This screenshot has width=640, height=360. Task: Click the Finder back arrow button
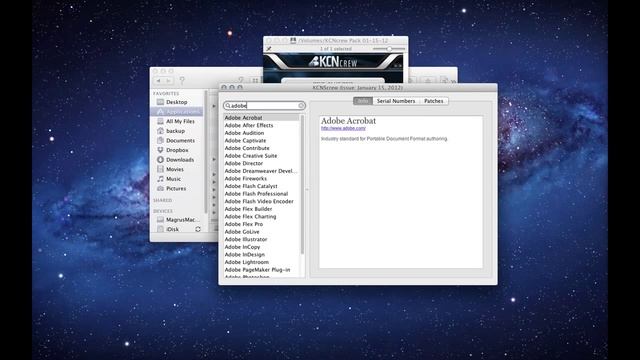[158, 81]
